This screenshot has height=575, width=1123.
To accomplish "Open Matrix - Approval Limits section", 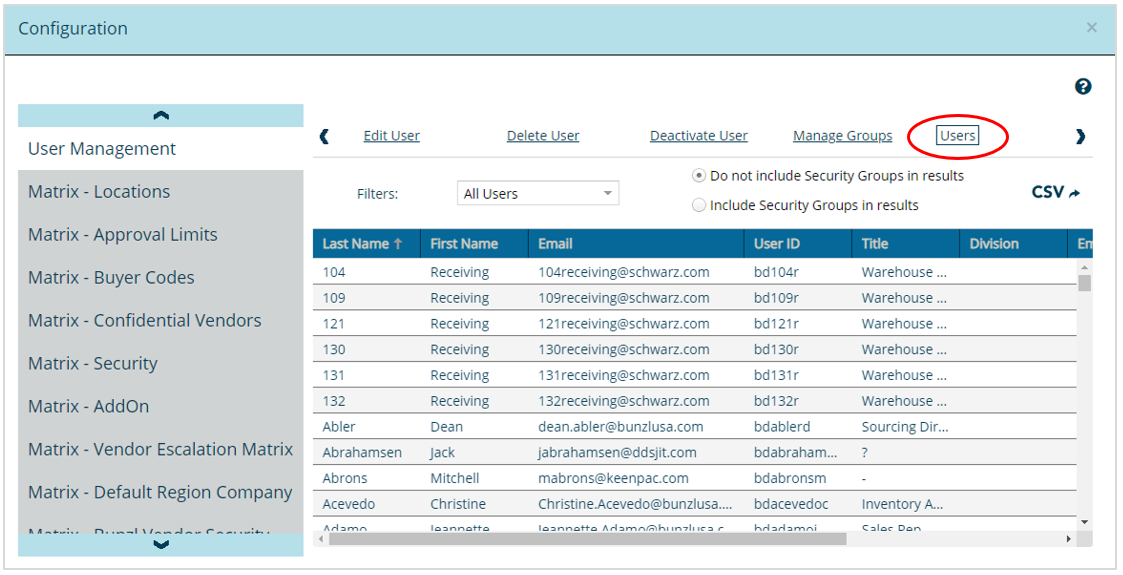I will click(x=160, y=235).
